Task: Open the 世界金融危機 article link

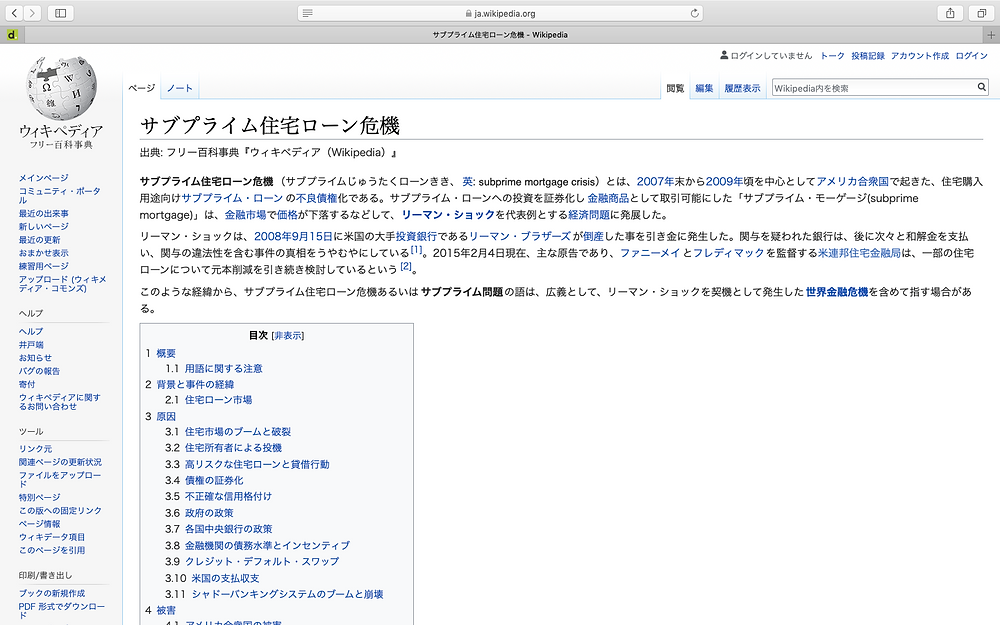Action: click(x=837, y=292)
